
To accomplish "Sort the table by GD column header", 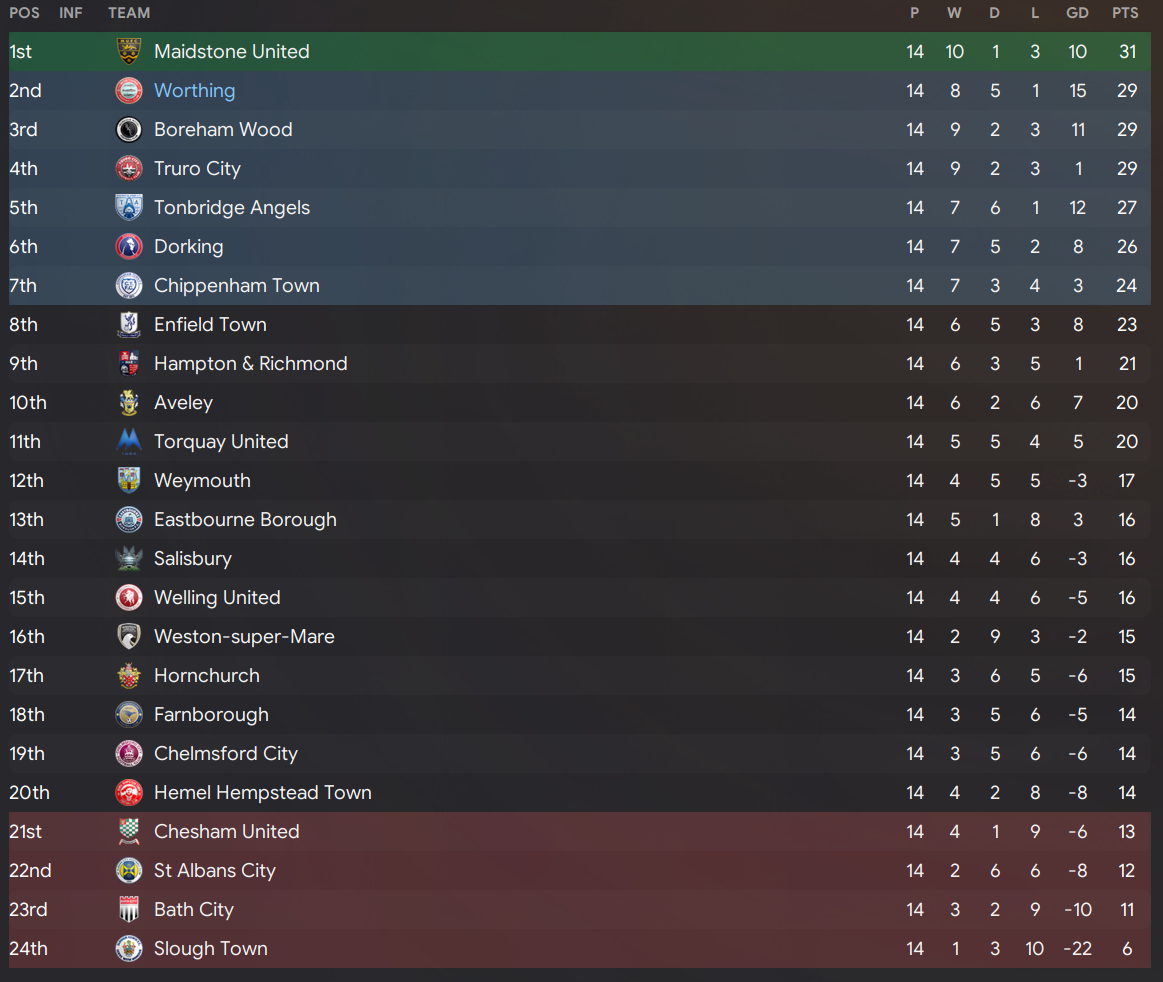I will [x=1077, y=13].
